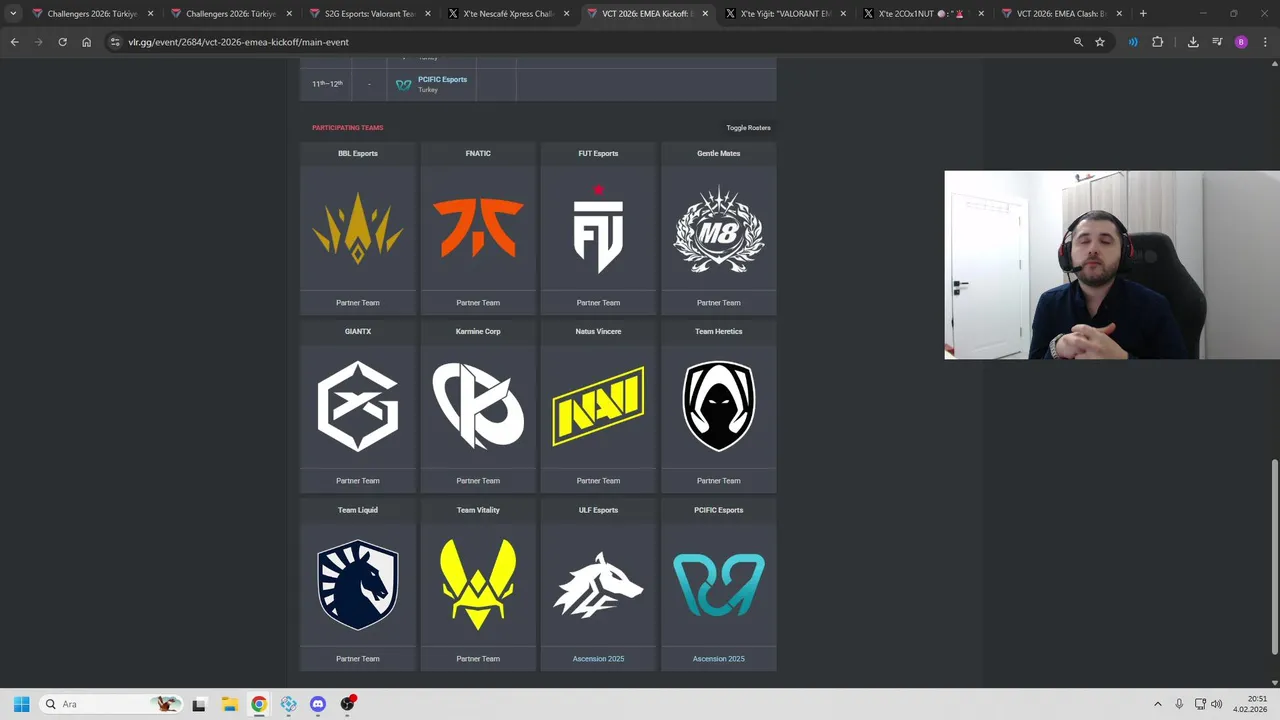Switch to VCT 2026: EMEA Clash tab
Image resolution: width=1280 pixels, height=720 pixels.
point(1063,14)
